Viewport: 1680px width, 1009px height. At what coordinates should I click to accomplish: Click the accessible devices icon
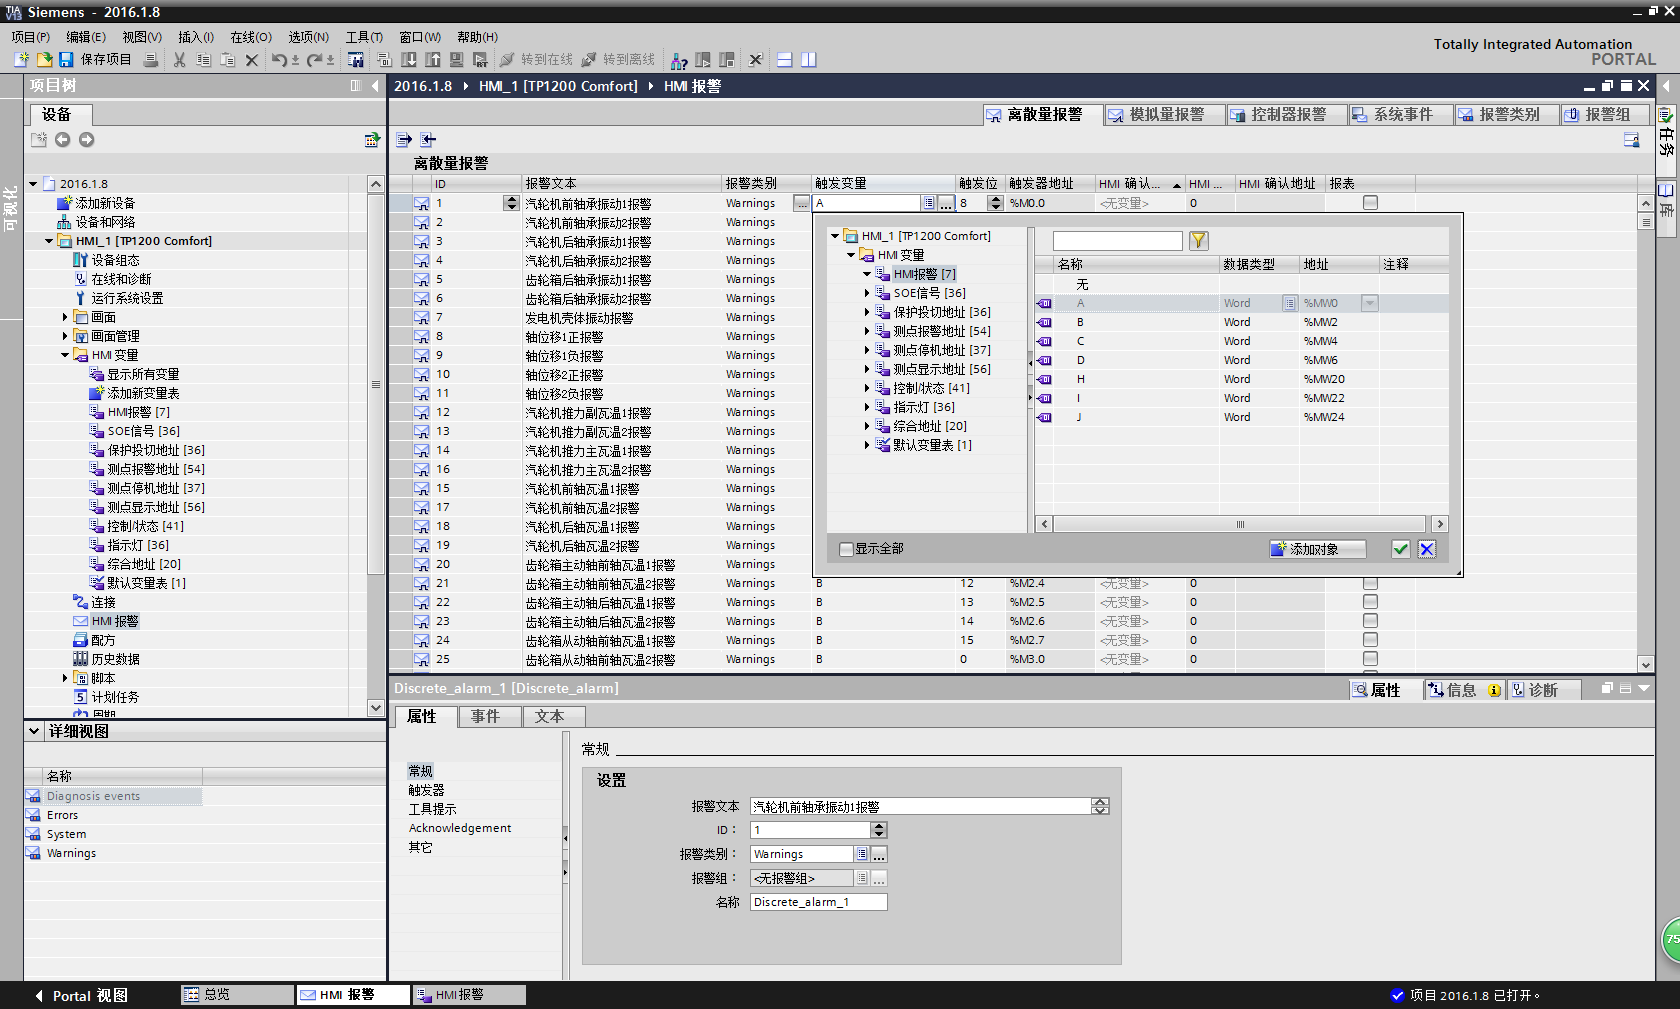point(679,60)
